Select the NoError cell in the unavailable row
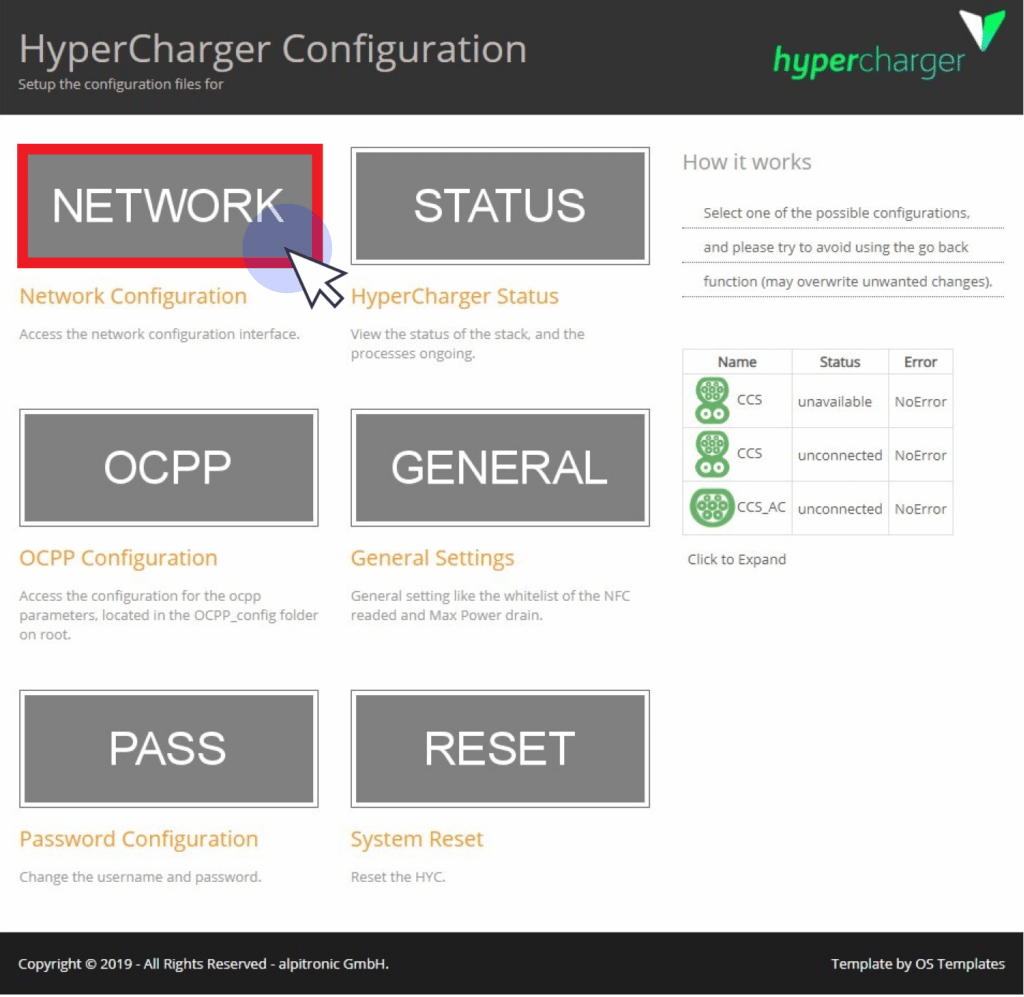Screen dimensions: 1024x997 [x=920, y=402]
